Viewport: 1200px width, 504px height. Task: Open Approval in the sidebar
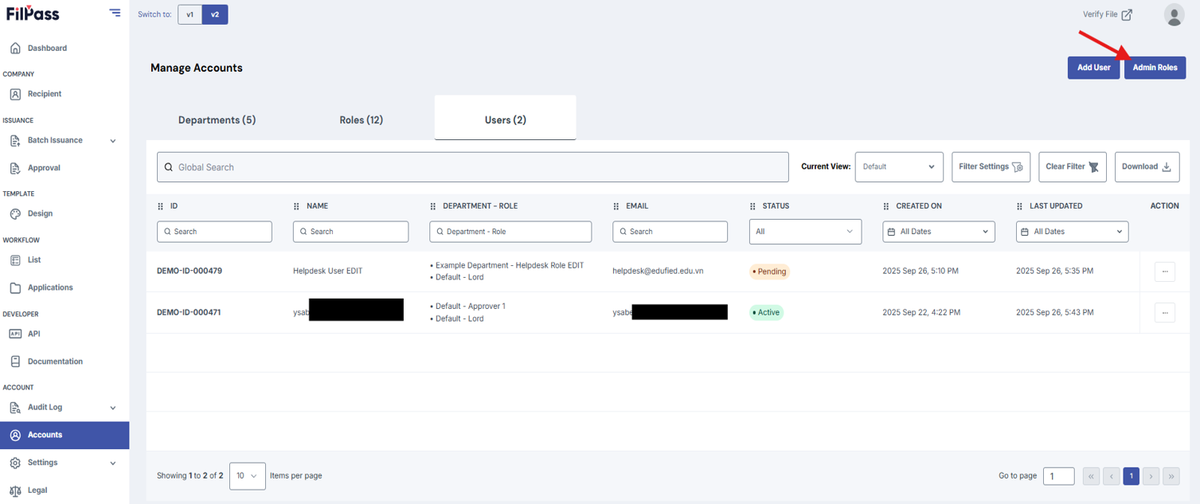44,168
